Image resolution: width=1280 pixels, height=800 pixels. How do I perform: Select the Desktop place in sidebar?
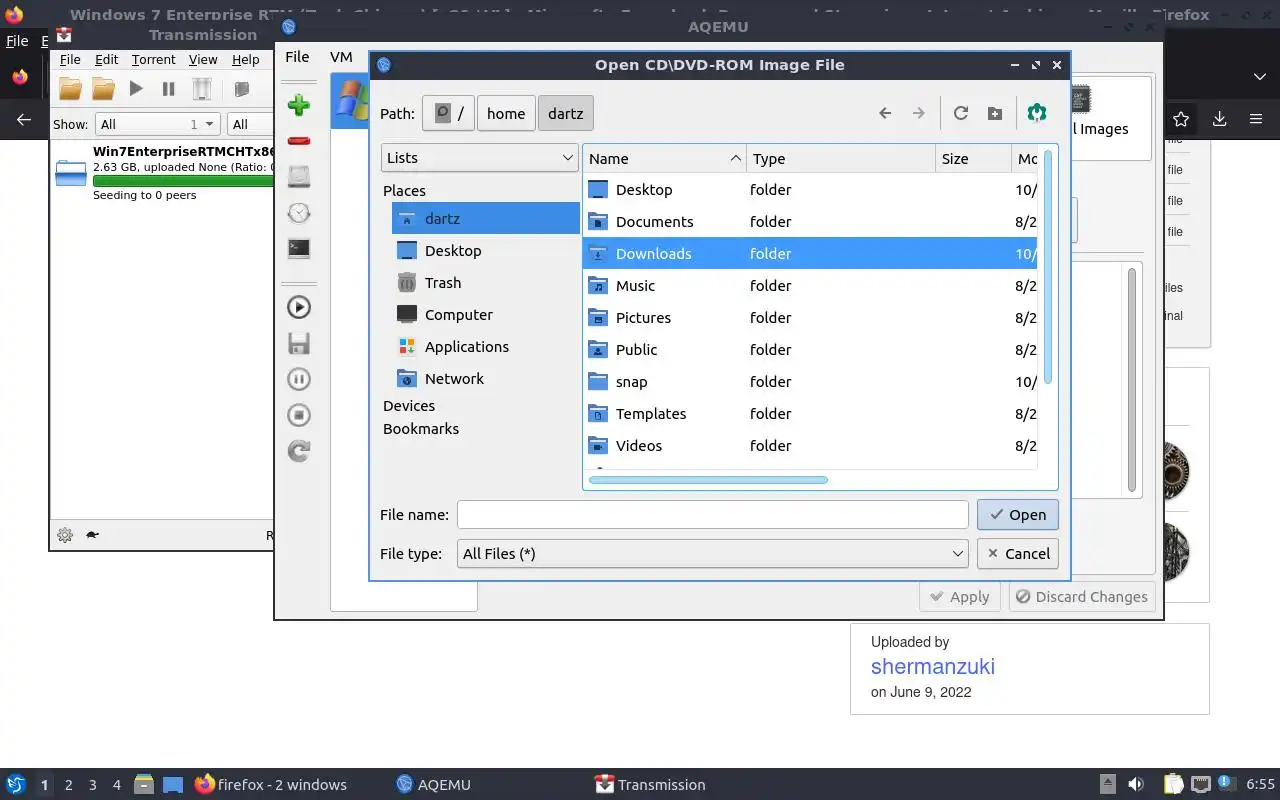click(x=485, y=250)
